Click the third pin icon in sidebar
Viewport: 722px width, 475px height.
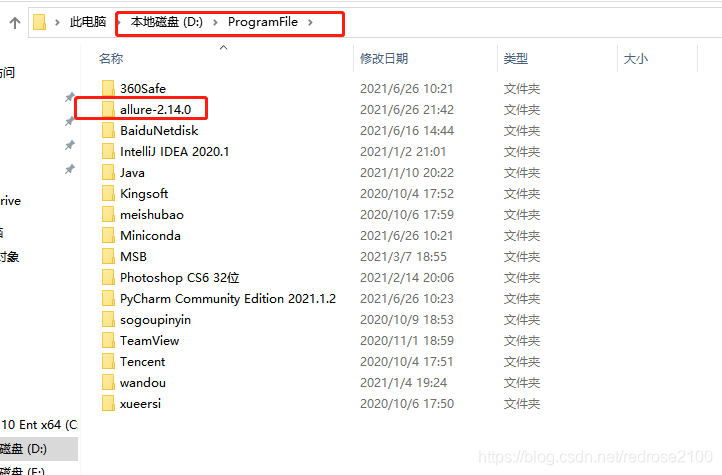click(70, 145)
